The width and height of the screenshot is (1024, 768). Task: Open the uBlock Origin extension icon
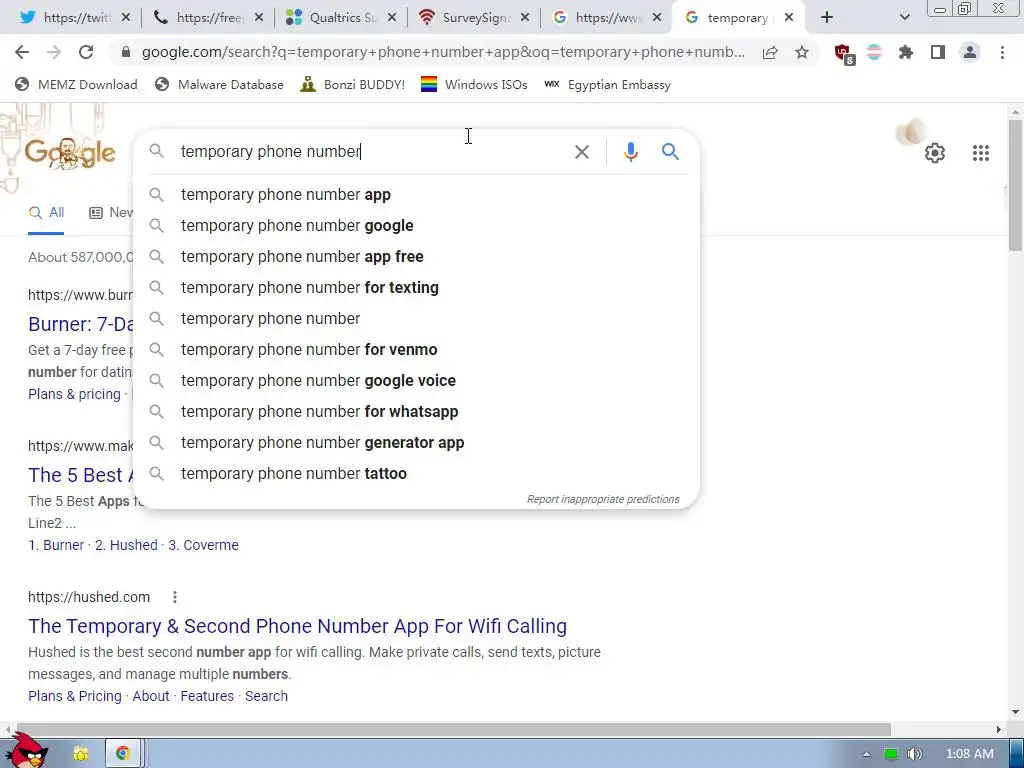(844, 54)
